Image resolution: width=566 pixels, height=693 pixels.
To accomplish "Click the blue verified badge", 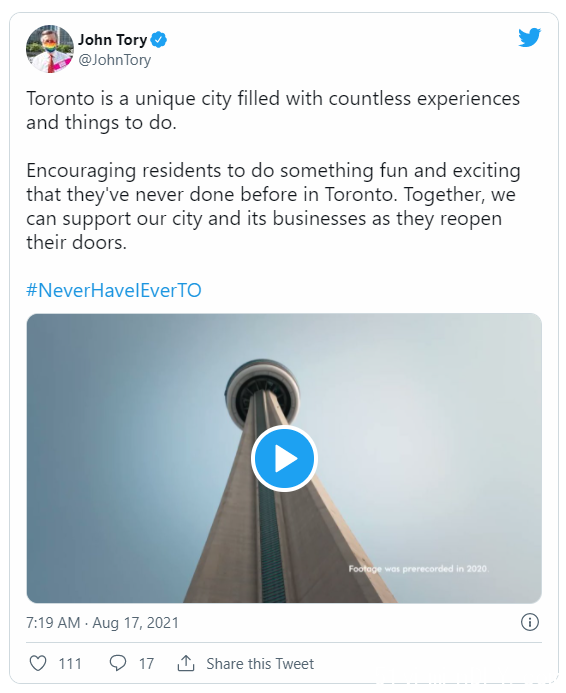I will point(159,40).
